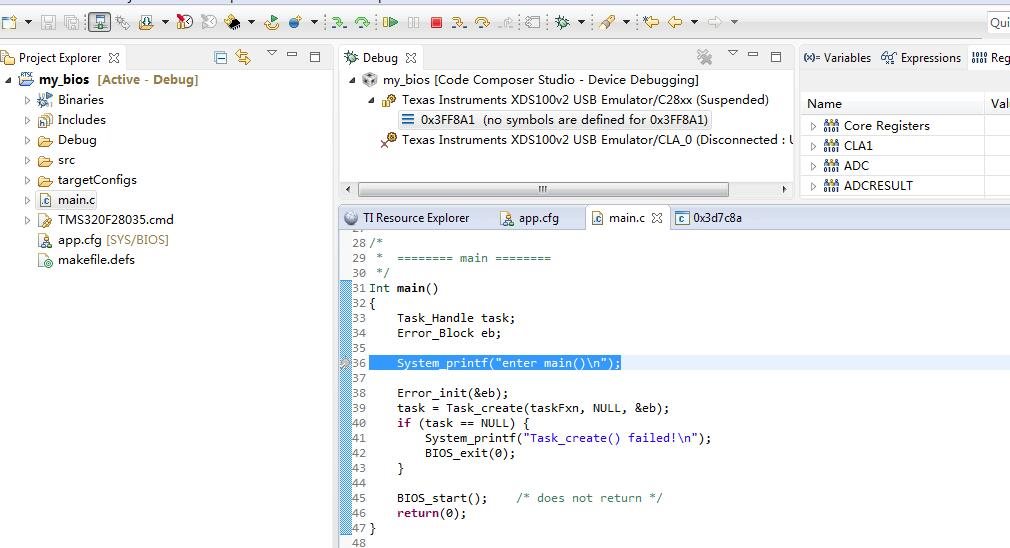The height and width of the screenshot is (548, 1010).
Task: Click the green Step Into toolbar icon
Action: coord(339,23)
